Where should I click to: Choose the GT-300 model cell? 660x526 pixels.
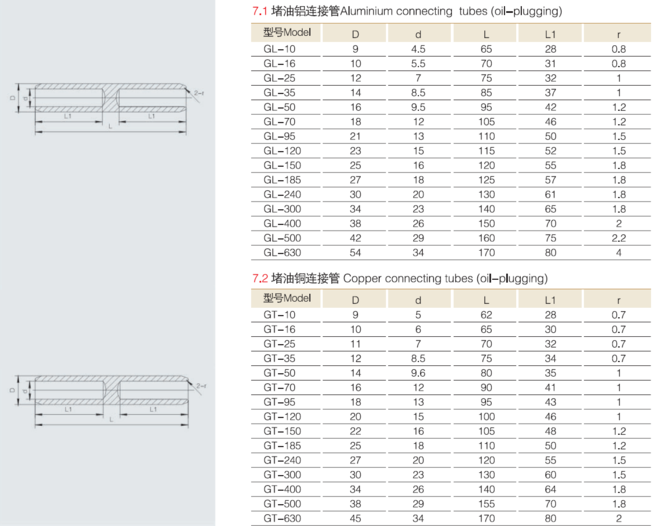coord(281,475)
